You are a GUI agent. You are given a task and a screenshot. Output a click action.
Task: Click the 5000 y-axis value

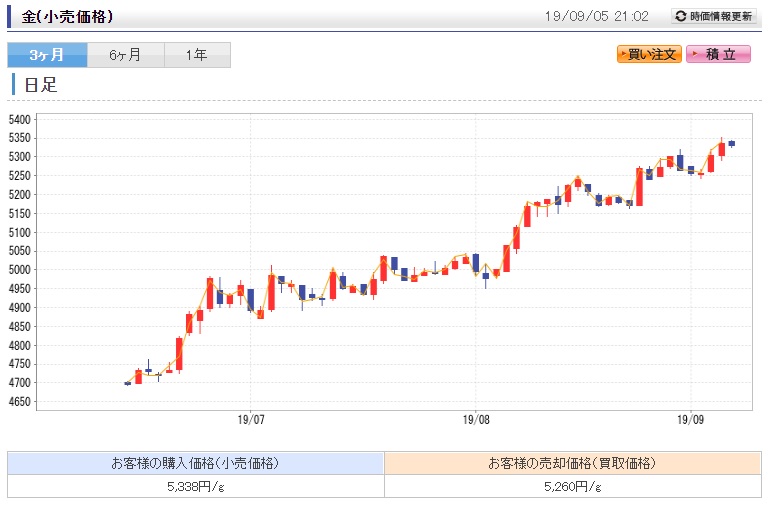click(20, 270)
